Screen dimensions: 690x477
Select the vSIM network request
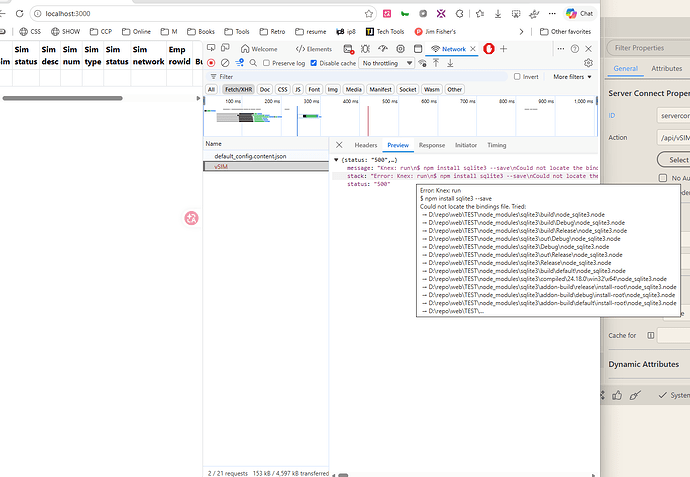(266, 166)
